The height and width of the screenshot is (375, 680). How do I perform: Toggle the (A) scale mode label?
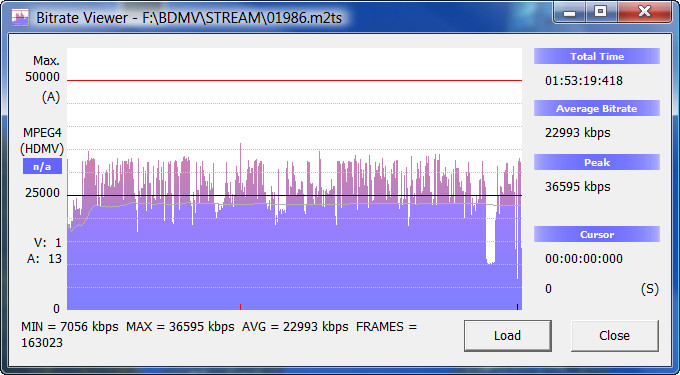[x=51, y=97]
